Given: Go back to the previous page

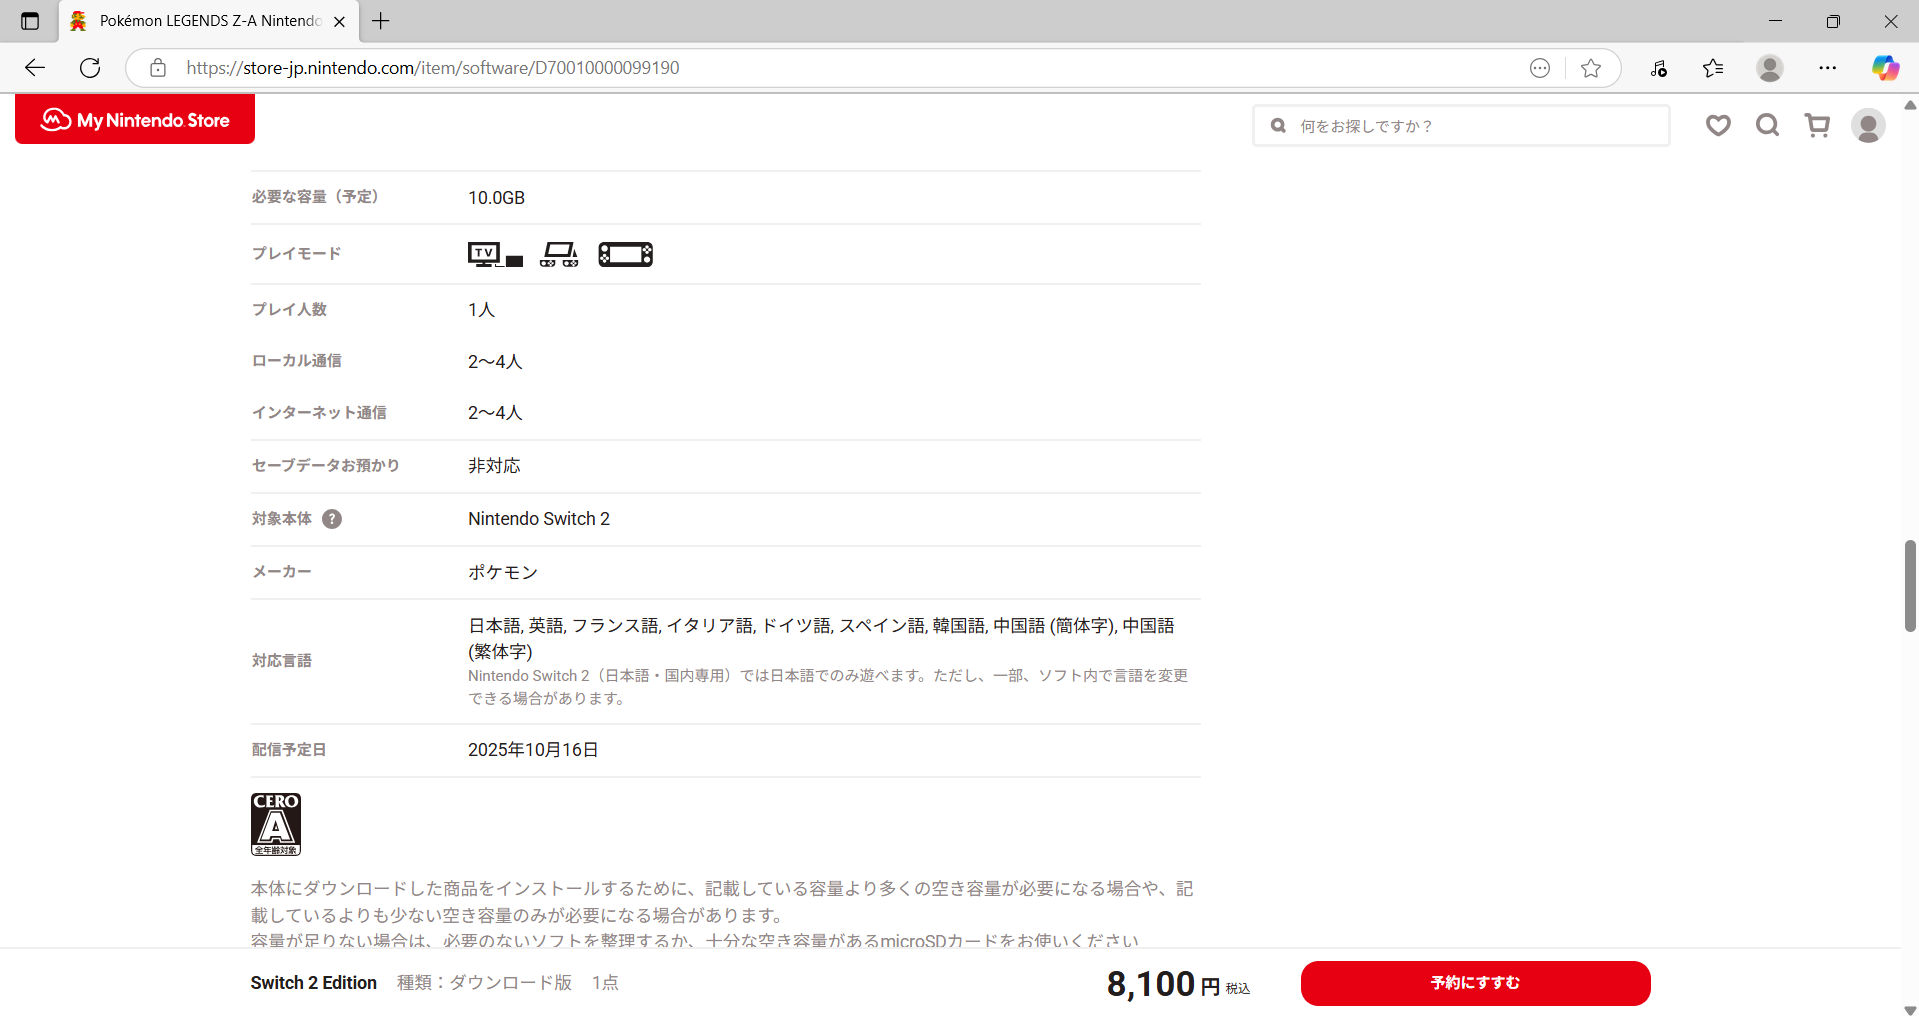Looking at the screenshot, I should point(35,68).
